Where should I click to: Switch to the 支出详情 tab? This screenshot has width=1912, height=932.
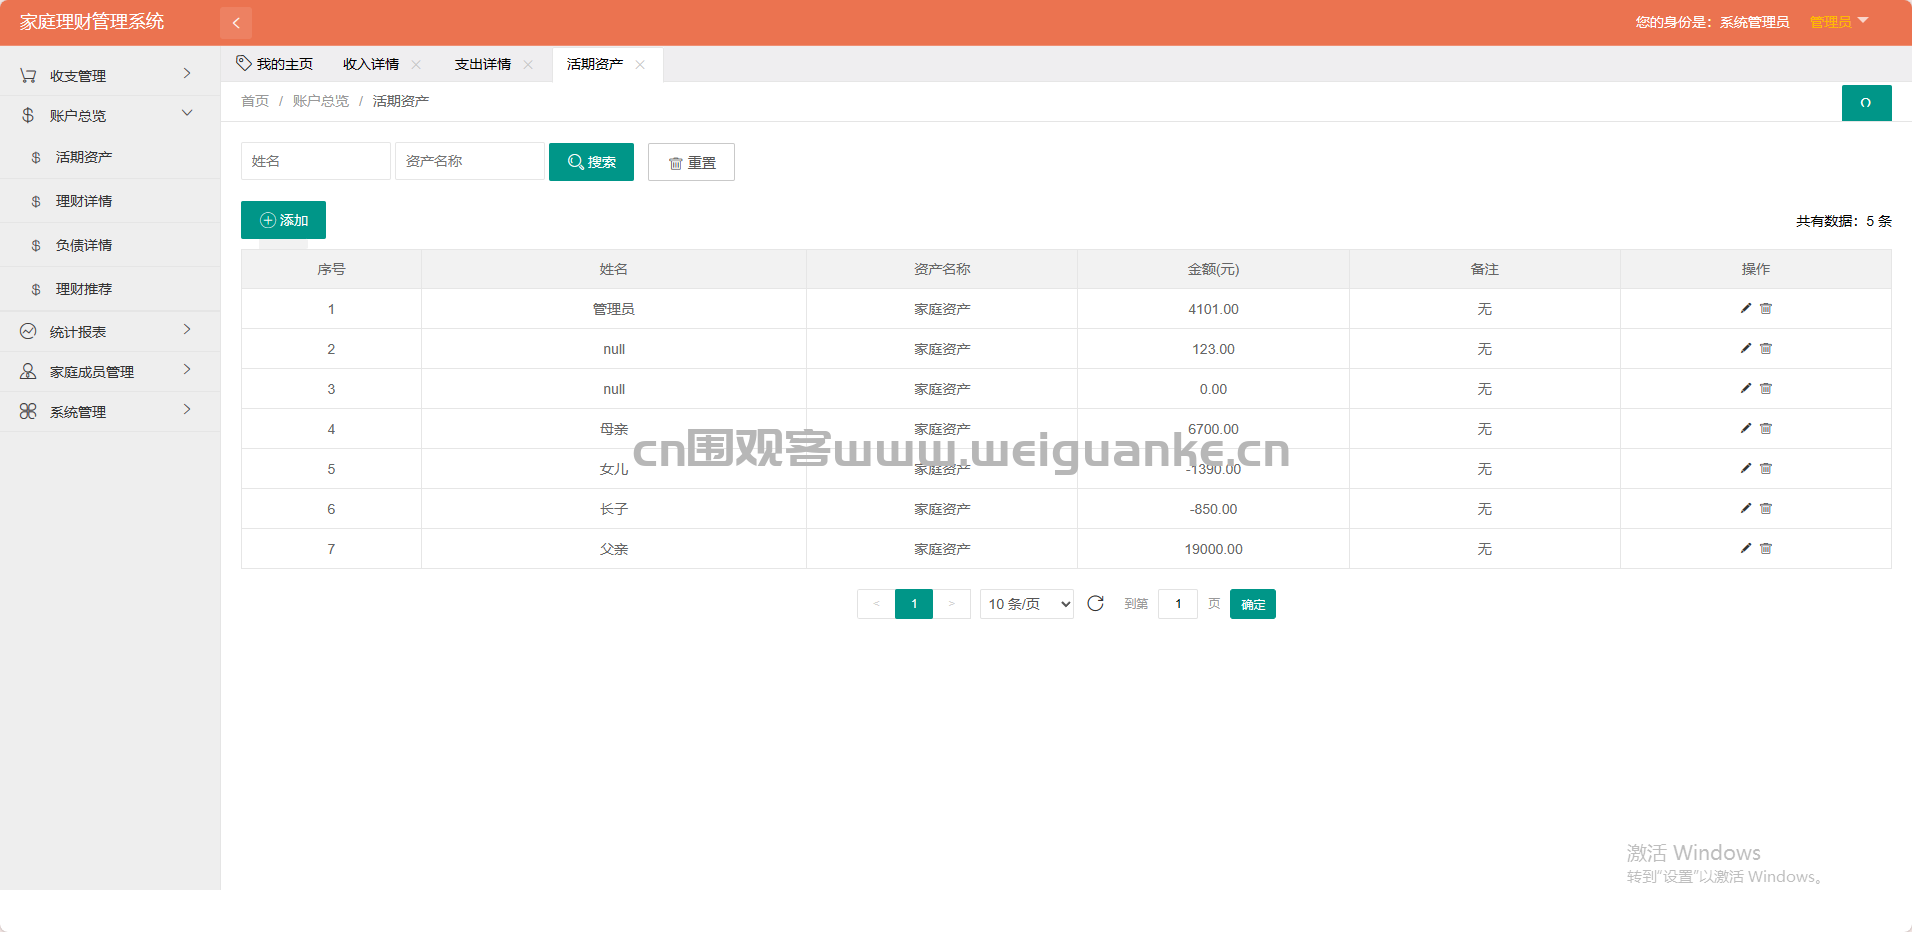tap(483, 64)
